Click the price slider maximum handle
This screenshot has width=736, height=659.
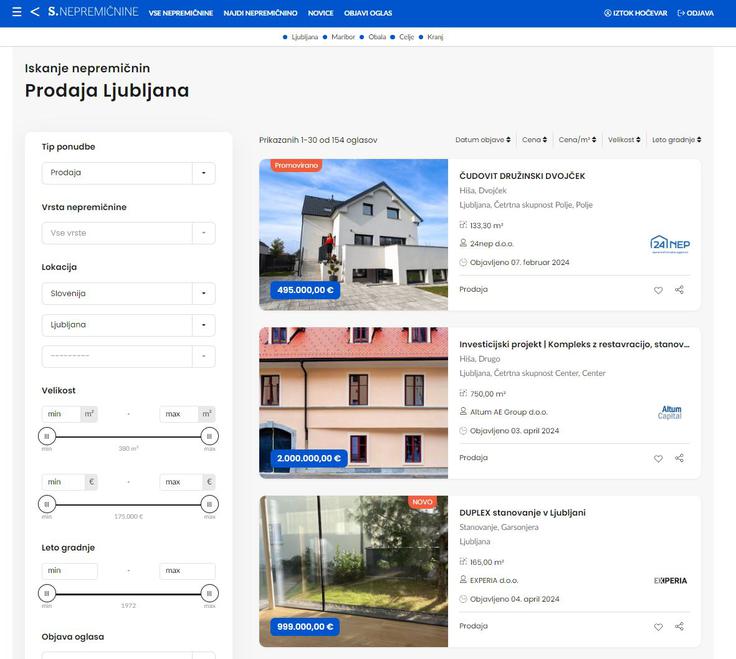[209, 505]
